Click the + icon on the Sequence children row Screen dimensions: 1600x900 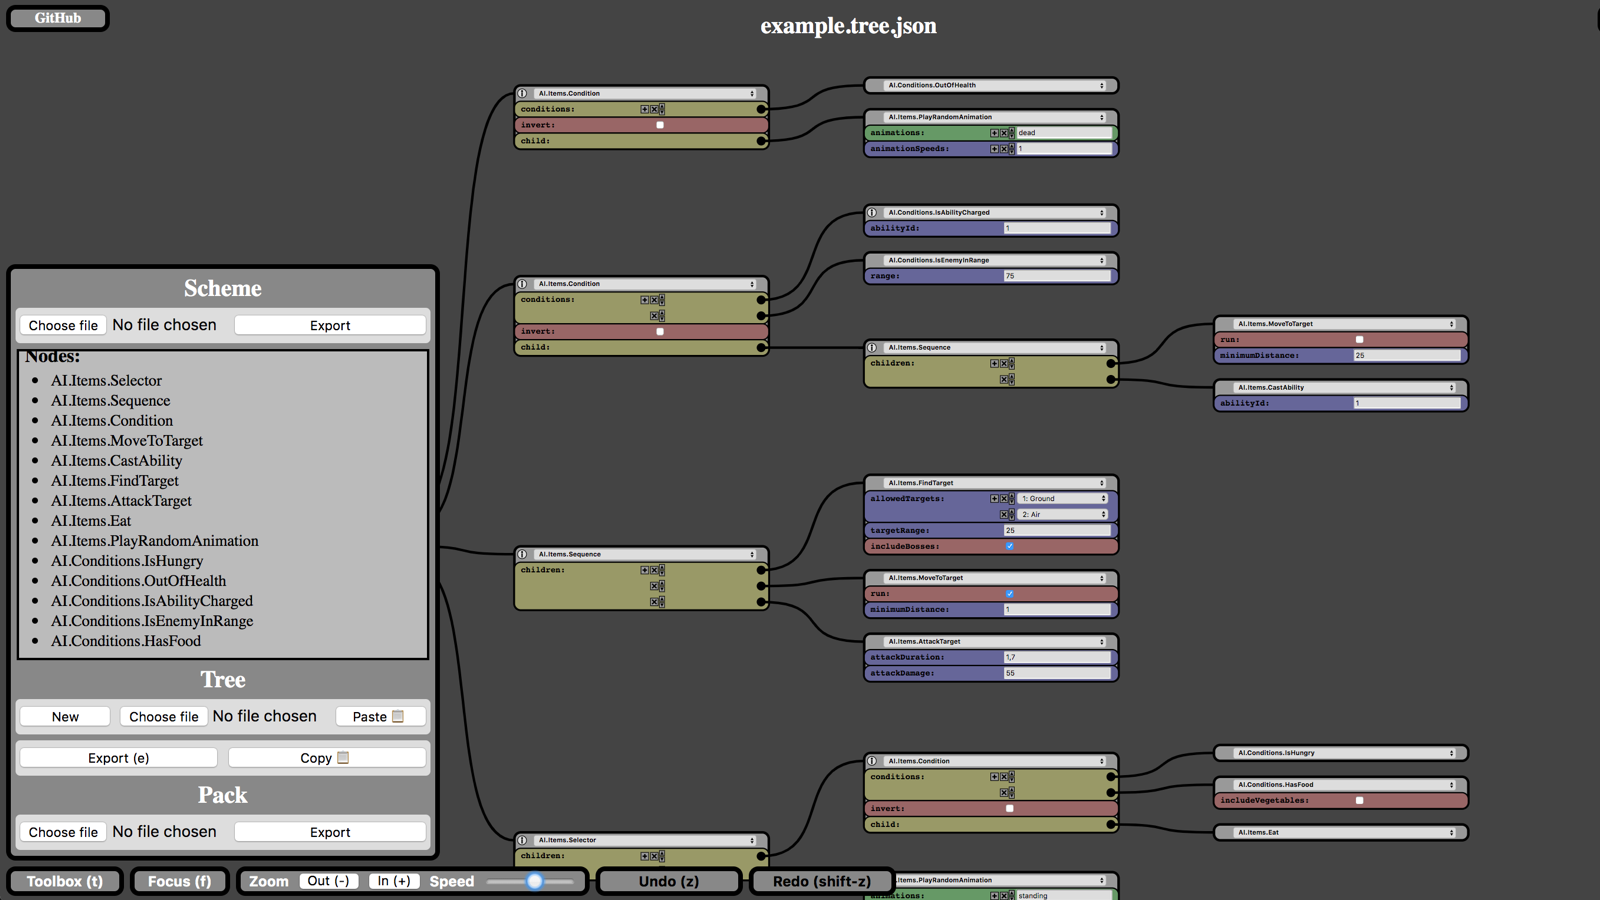pyautogui.click(x=995, y=363)
